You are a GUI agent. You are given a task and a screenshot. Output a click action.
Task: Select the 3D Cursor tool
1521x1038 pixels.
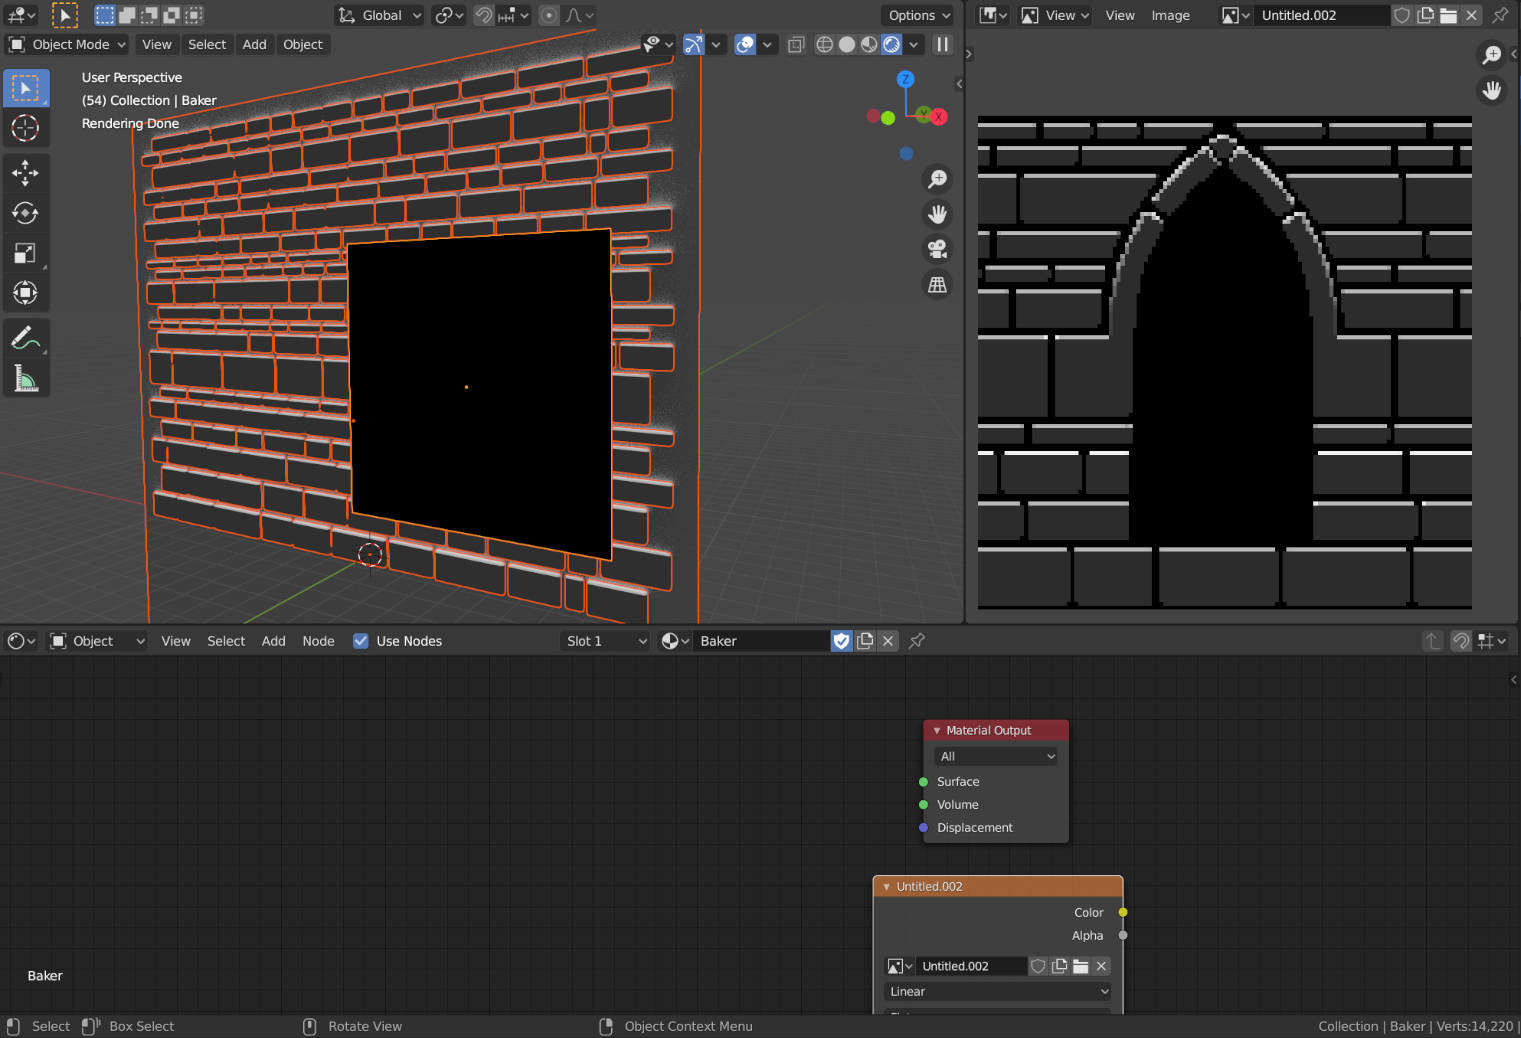pyautogui.click(x=25, y=128)
